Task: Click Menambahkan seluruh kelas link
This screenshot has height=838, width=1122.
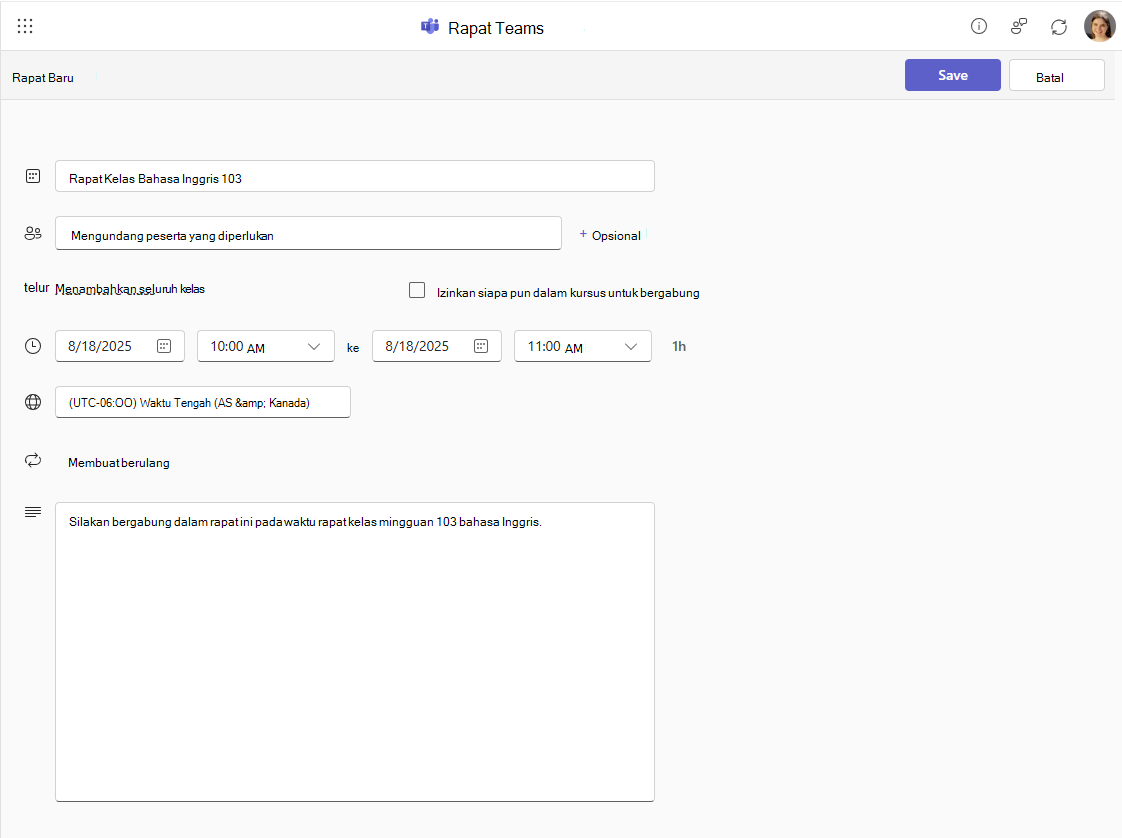Action: (x=130, y=289)
